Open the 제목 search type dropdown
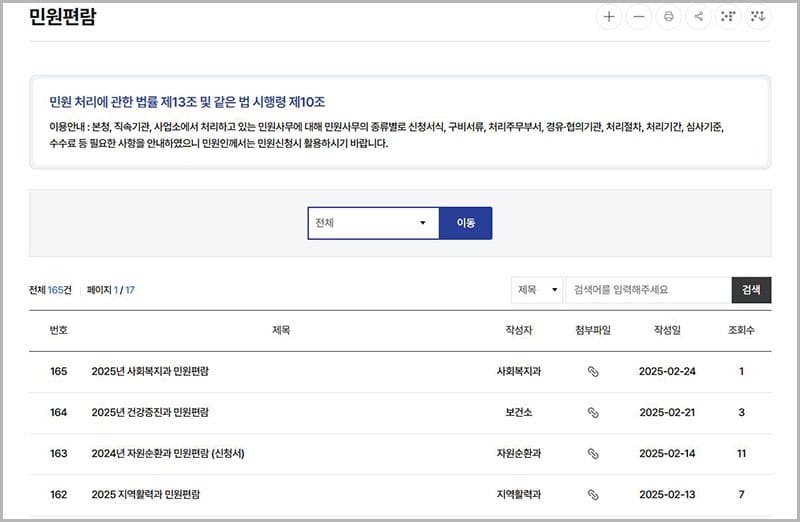Screen dimensions: 800x522 [x=537, y=290]
